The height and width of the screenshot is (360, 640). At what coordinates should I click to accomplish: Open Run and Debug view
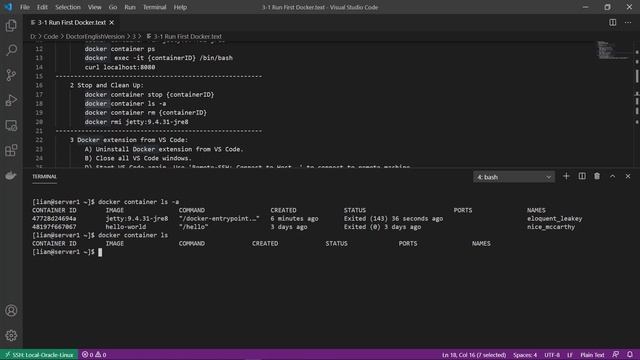(11, 100)
